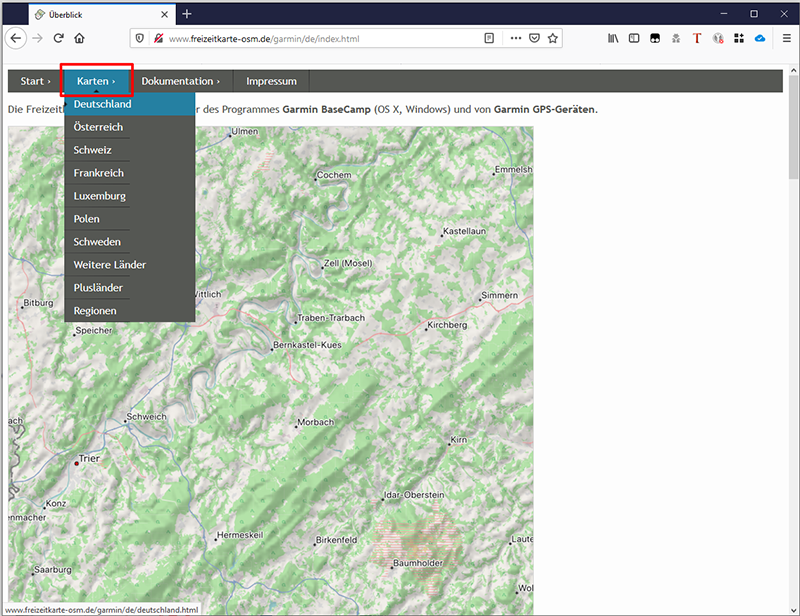The width and height of the screenshot is (800, 616).
Task: Save page to Pocket icon
Action: 534,38
